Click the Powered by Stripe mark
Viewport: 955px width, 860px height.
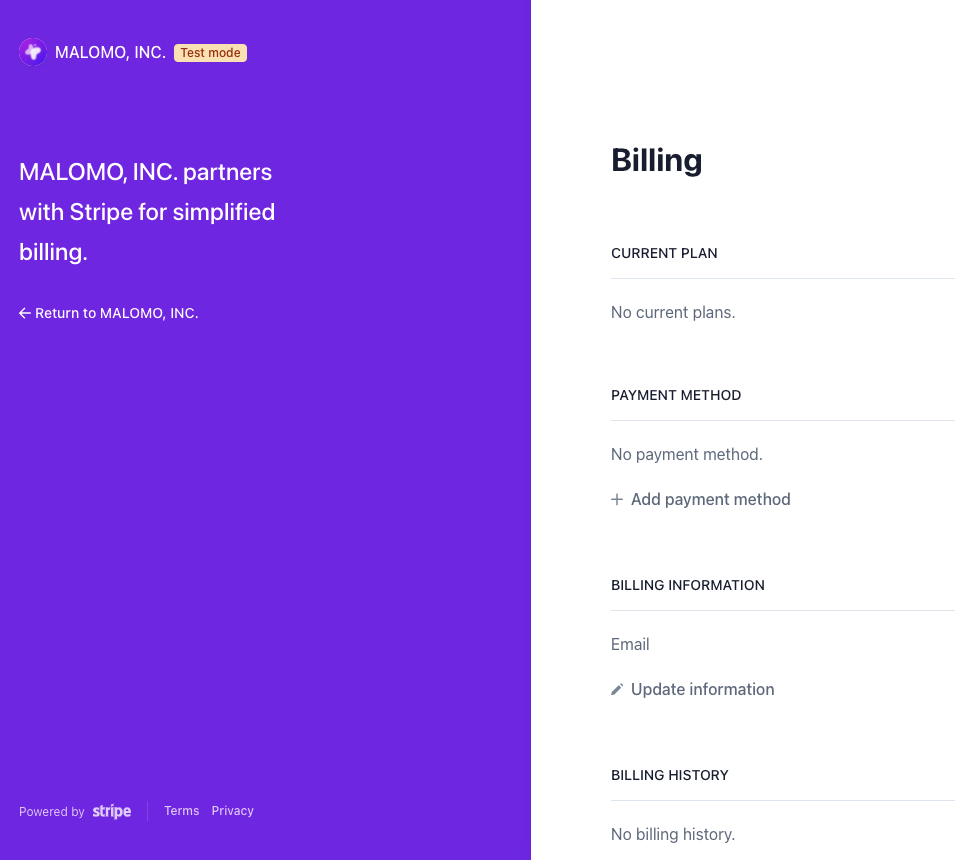75,811
